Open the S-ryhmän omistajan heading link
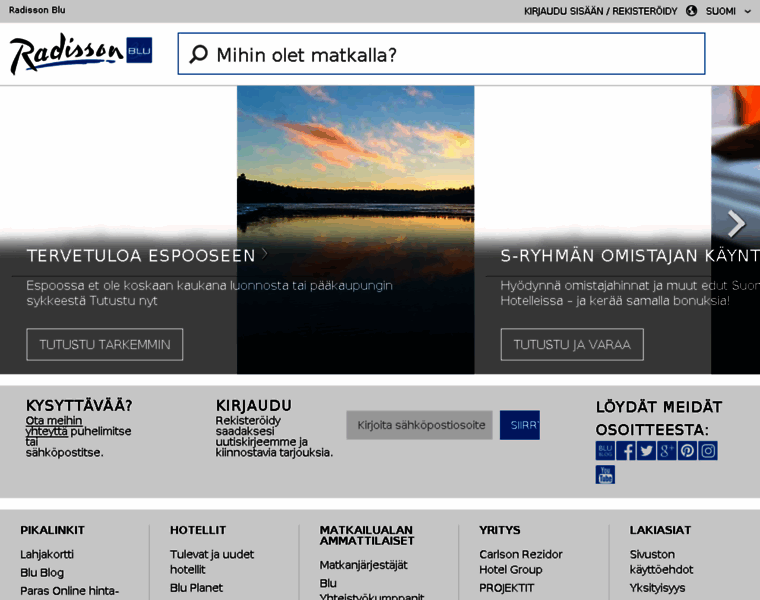Image resolution: width=760 pixels, height=600 pixels. (630, 255)
